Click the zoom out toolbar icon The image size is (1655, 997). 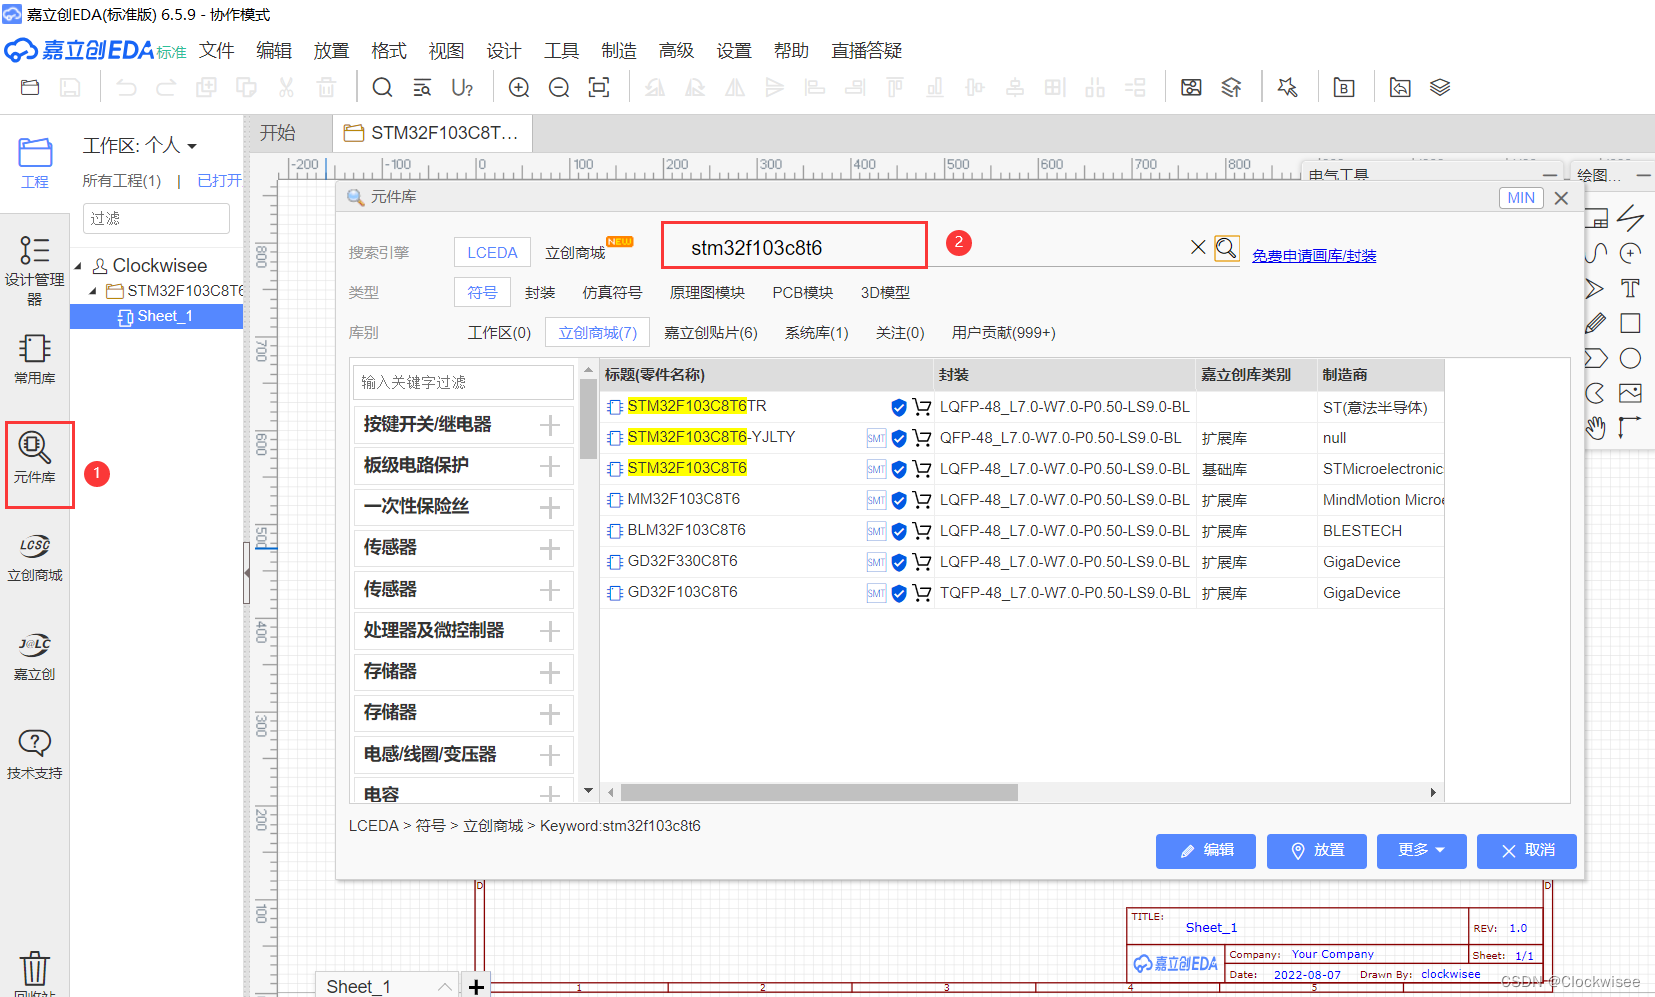click(559, 88)
